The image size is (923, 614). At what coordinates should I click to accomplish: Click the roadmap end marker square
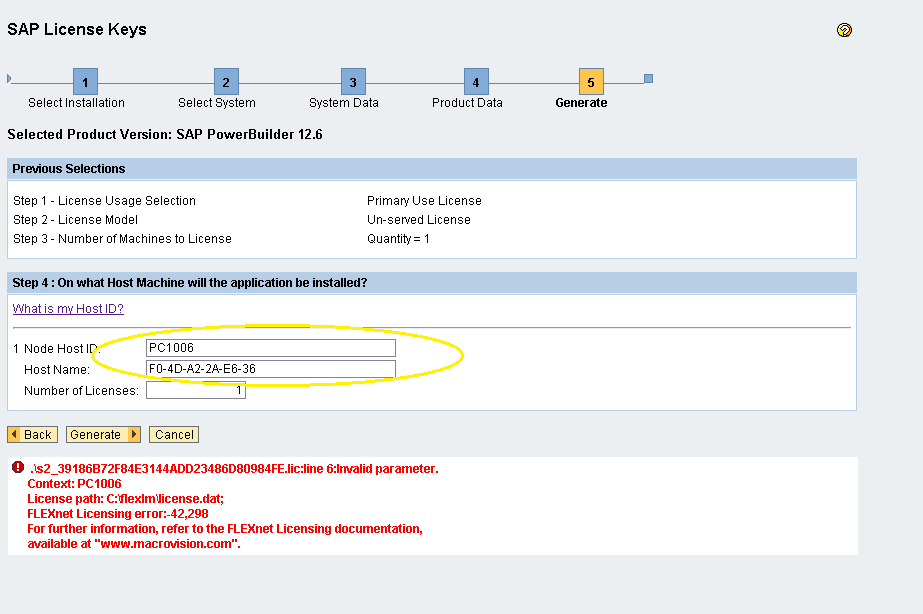tap(648, 78)
